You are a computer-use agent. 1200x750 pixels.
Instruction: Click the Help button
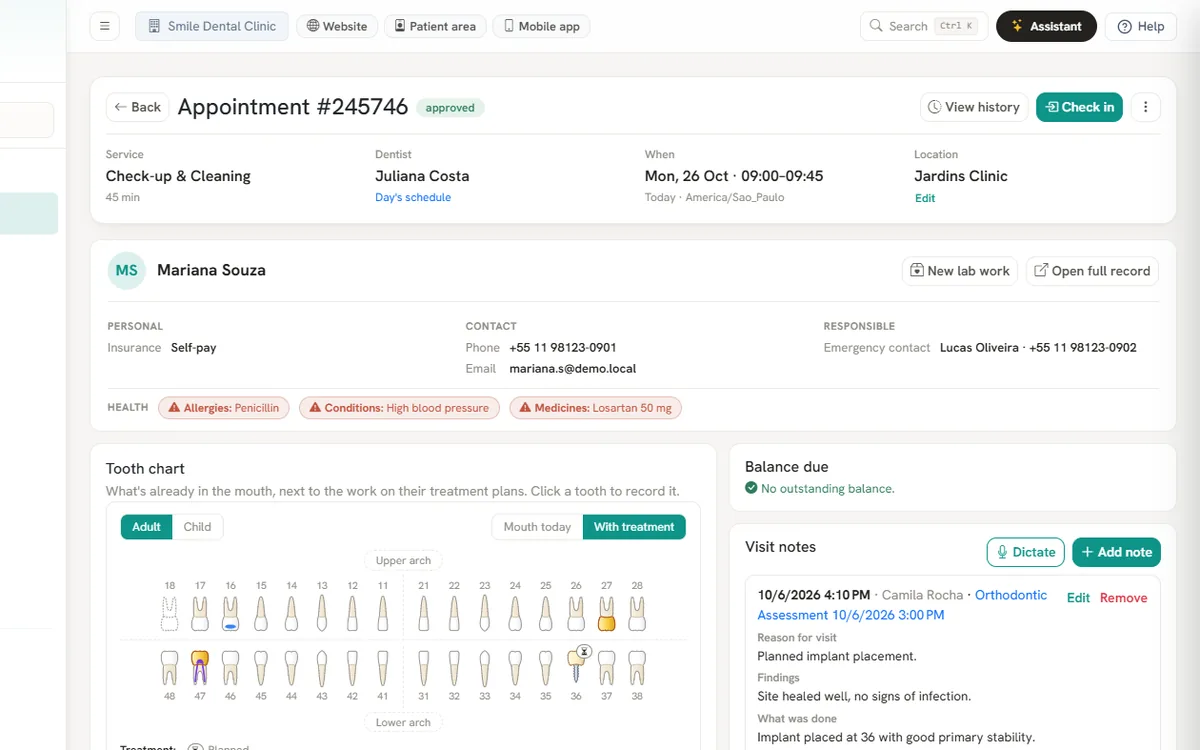click(x=1141, y=26)
